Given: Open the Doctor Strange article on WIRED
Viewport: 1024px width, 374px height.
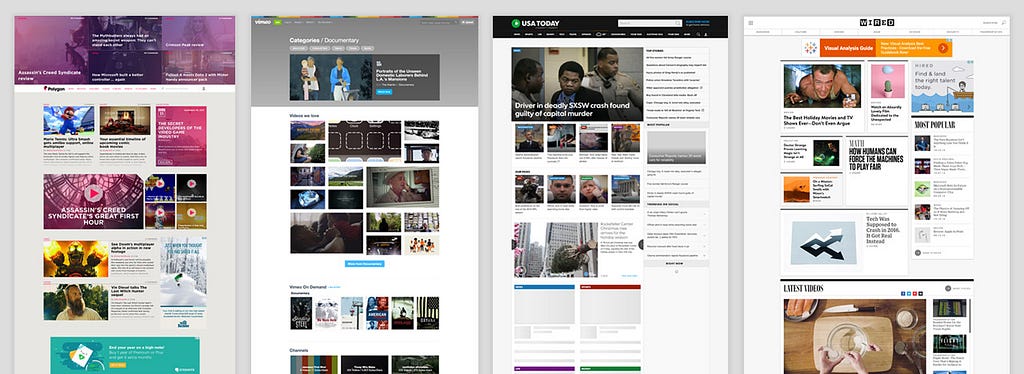Looking at the screenshot, I should [810, 153].
